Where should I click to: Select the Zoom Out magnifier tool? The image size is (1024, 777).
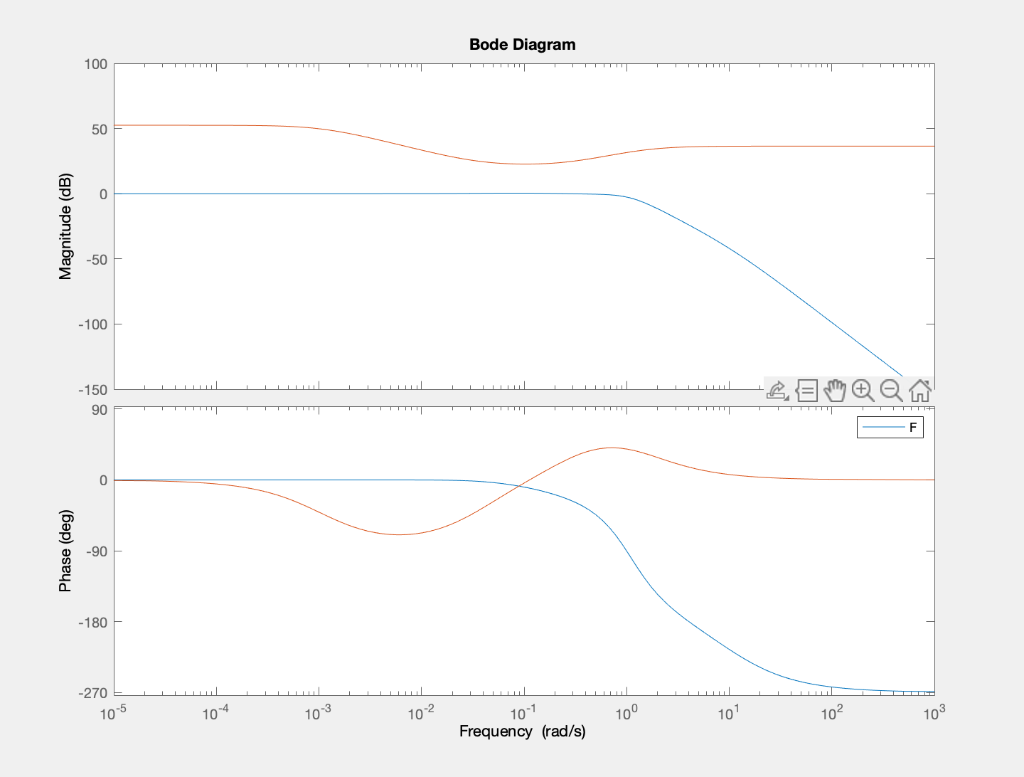tap(891, 390)
